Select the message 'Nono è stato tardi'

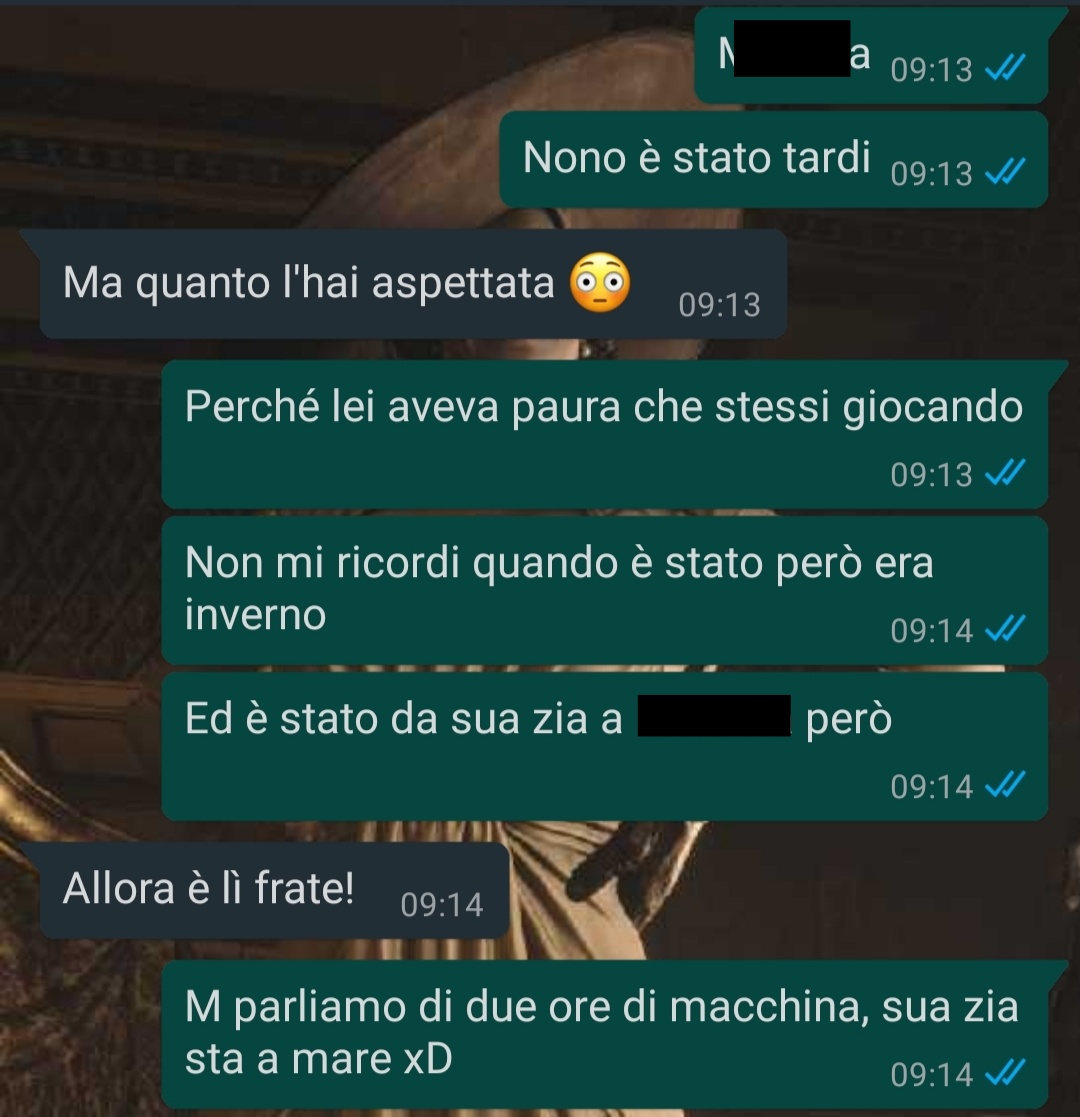[x=773, y=160]
